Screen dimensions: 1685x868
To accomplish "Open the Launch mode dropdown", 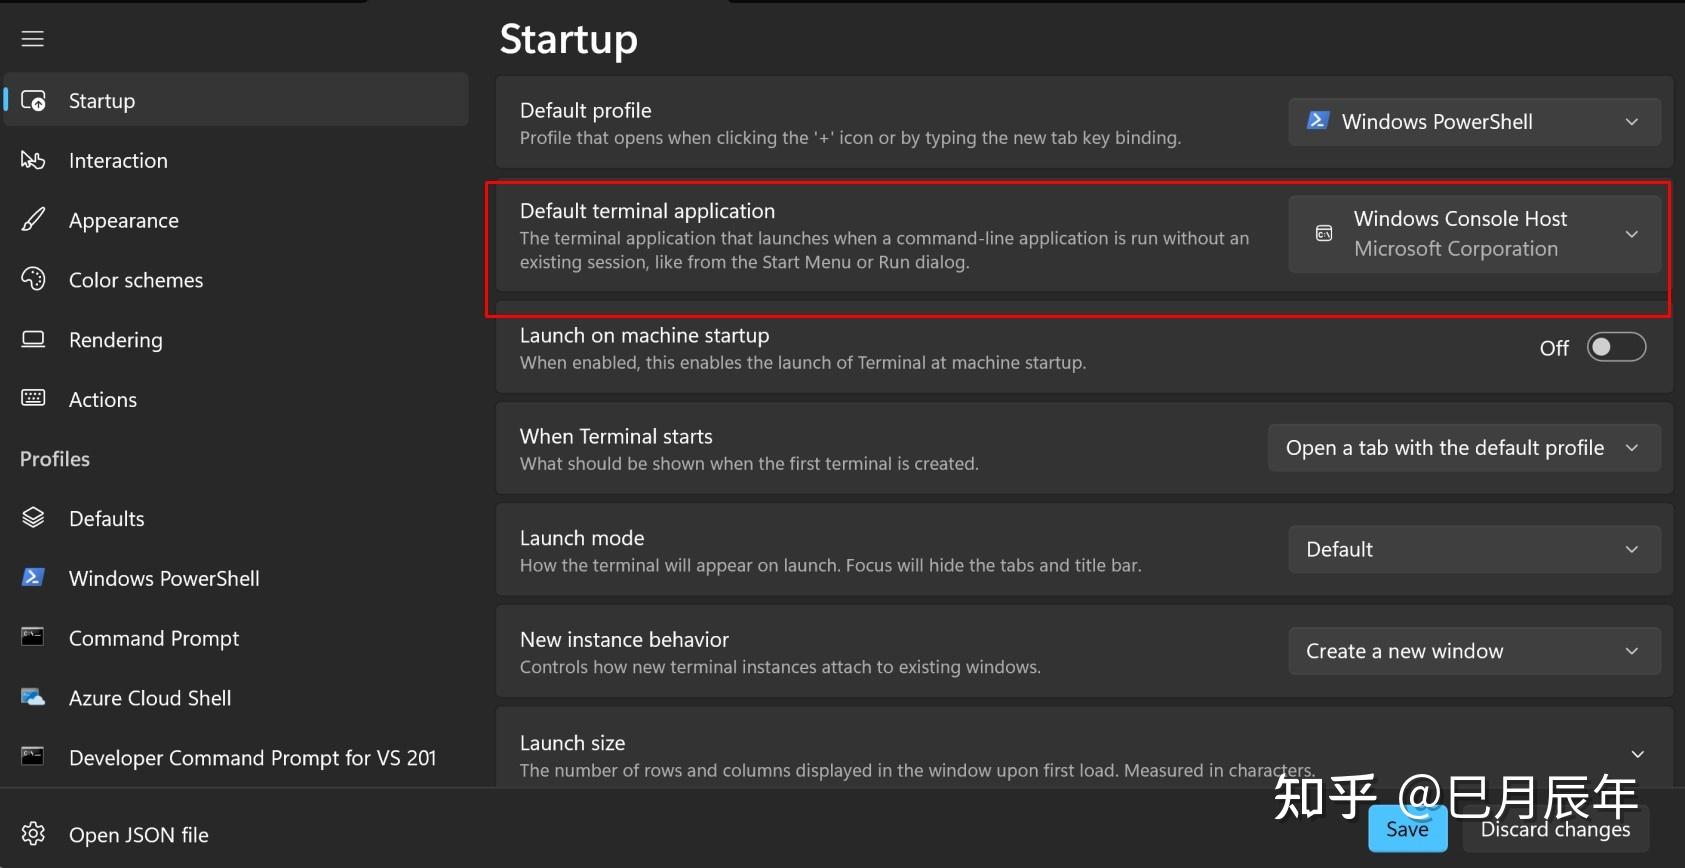I will pos(1473,549).
